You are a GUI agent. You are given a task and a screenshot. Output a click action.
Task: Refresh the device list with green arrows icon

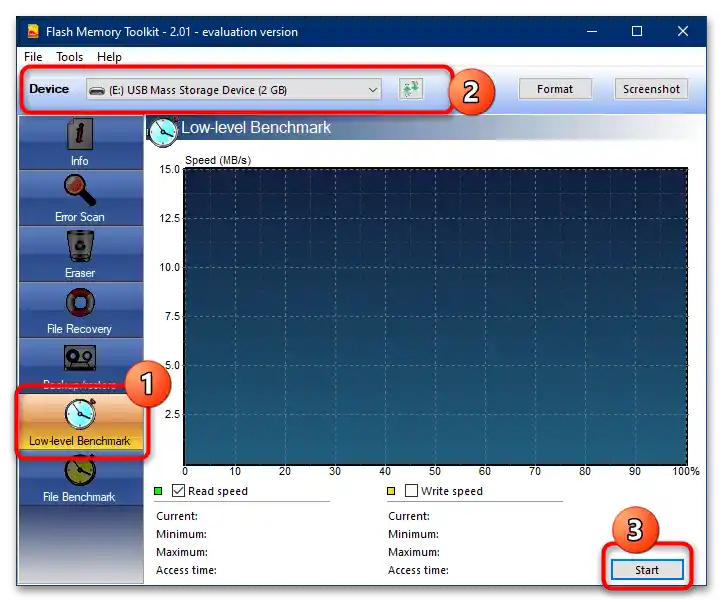pos(410,89)
